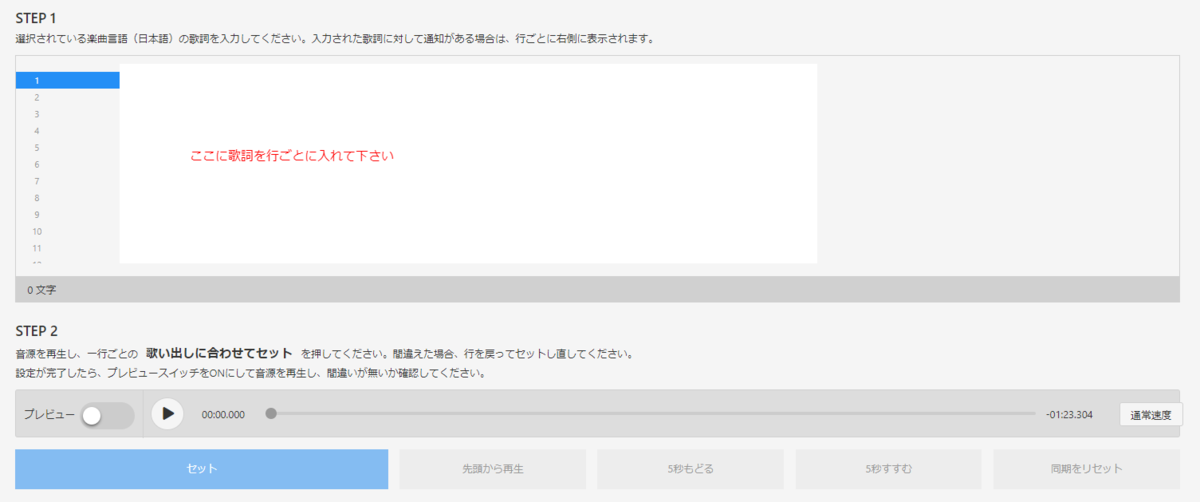1200x502 pixels.
Task: Click the 0 文字 character count bar
Action: 597,290
